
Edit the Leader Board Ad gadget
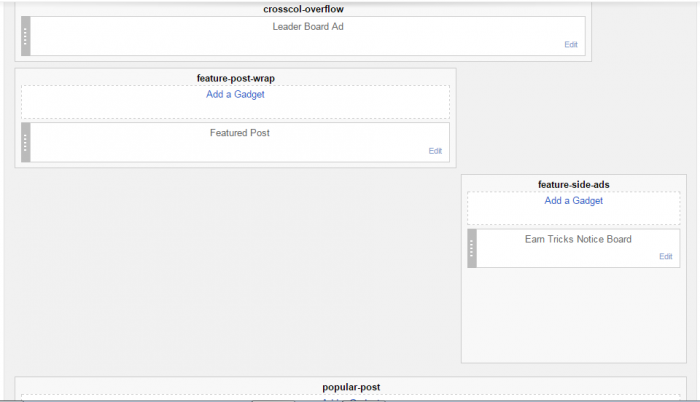(571, 45)
